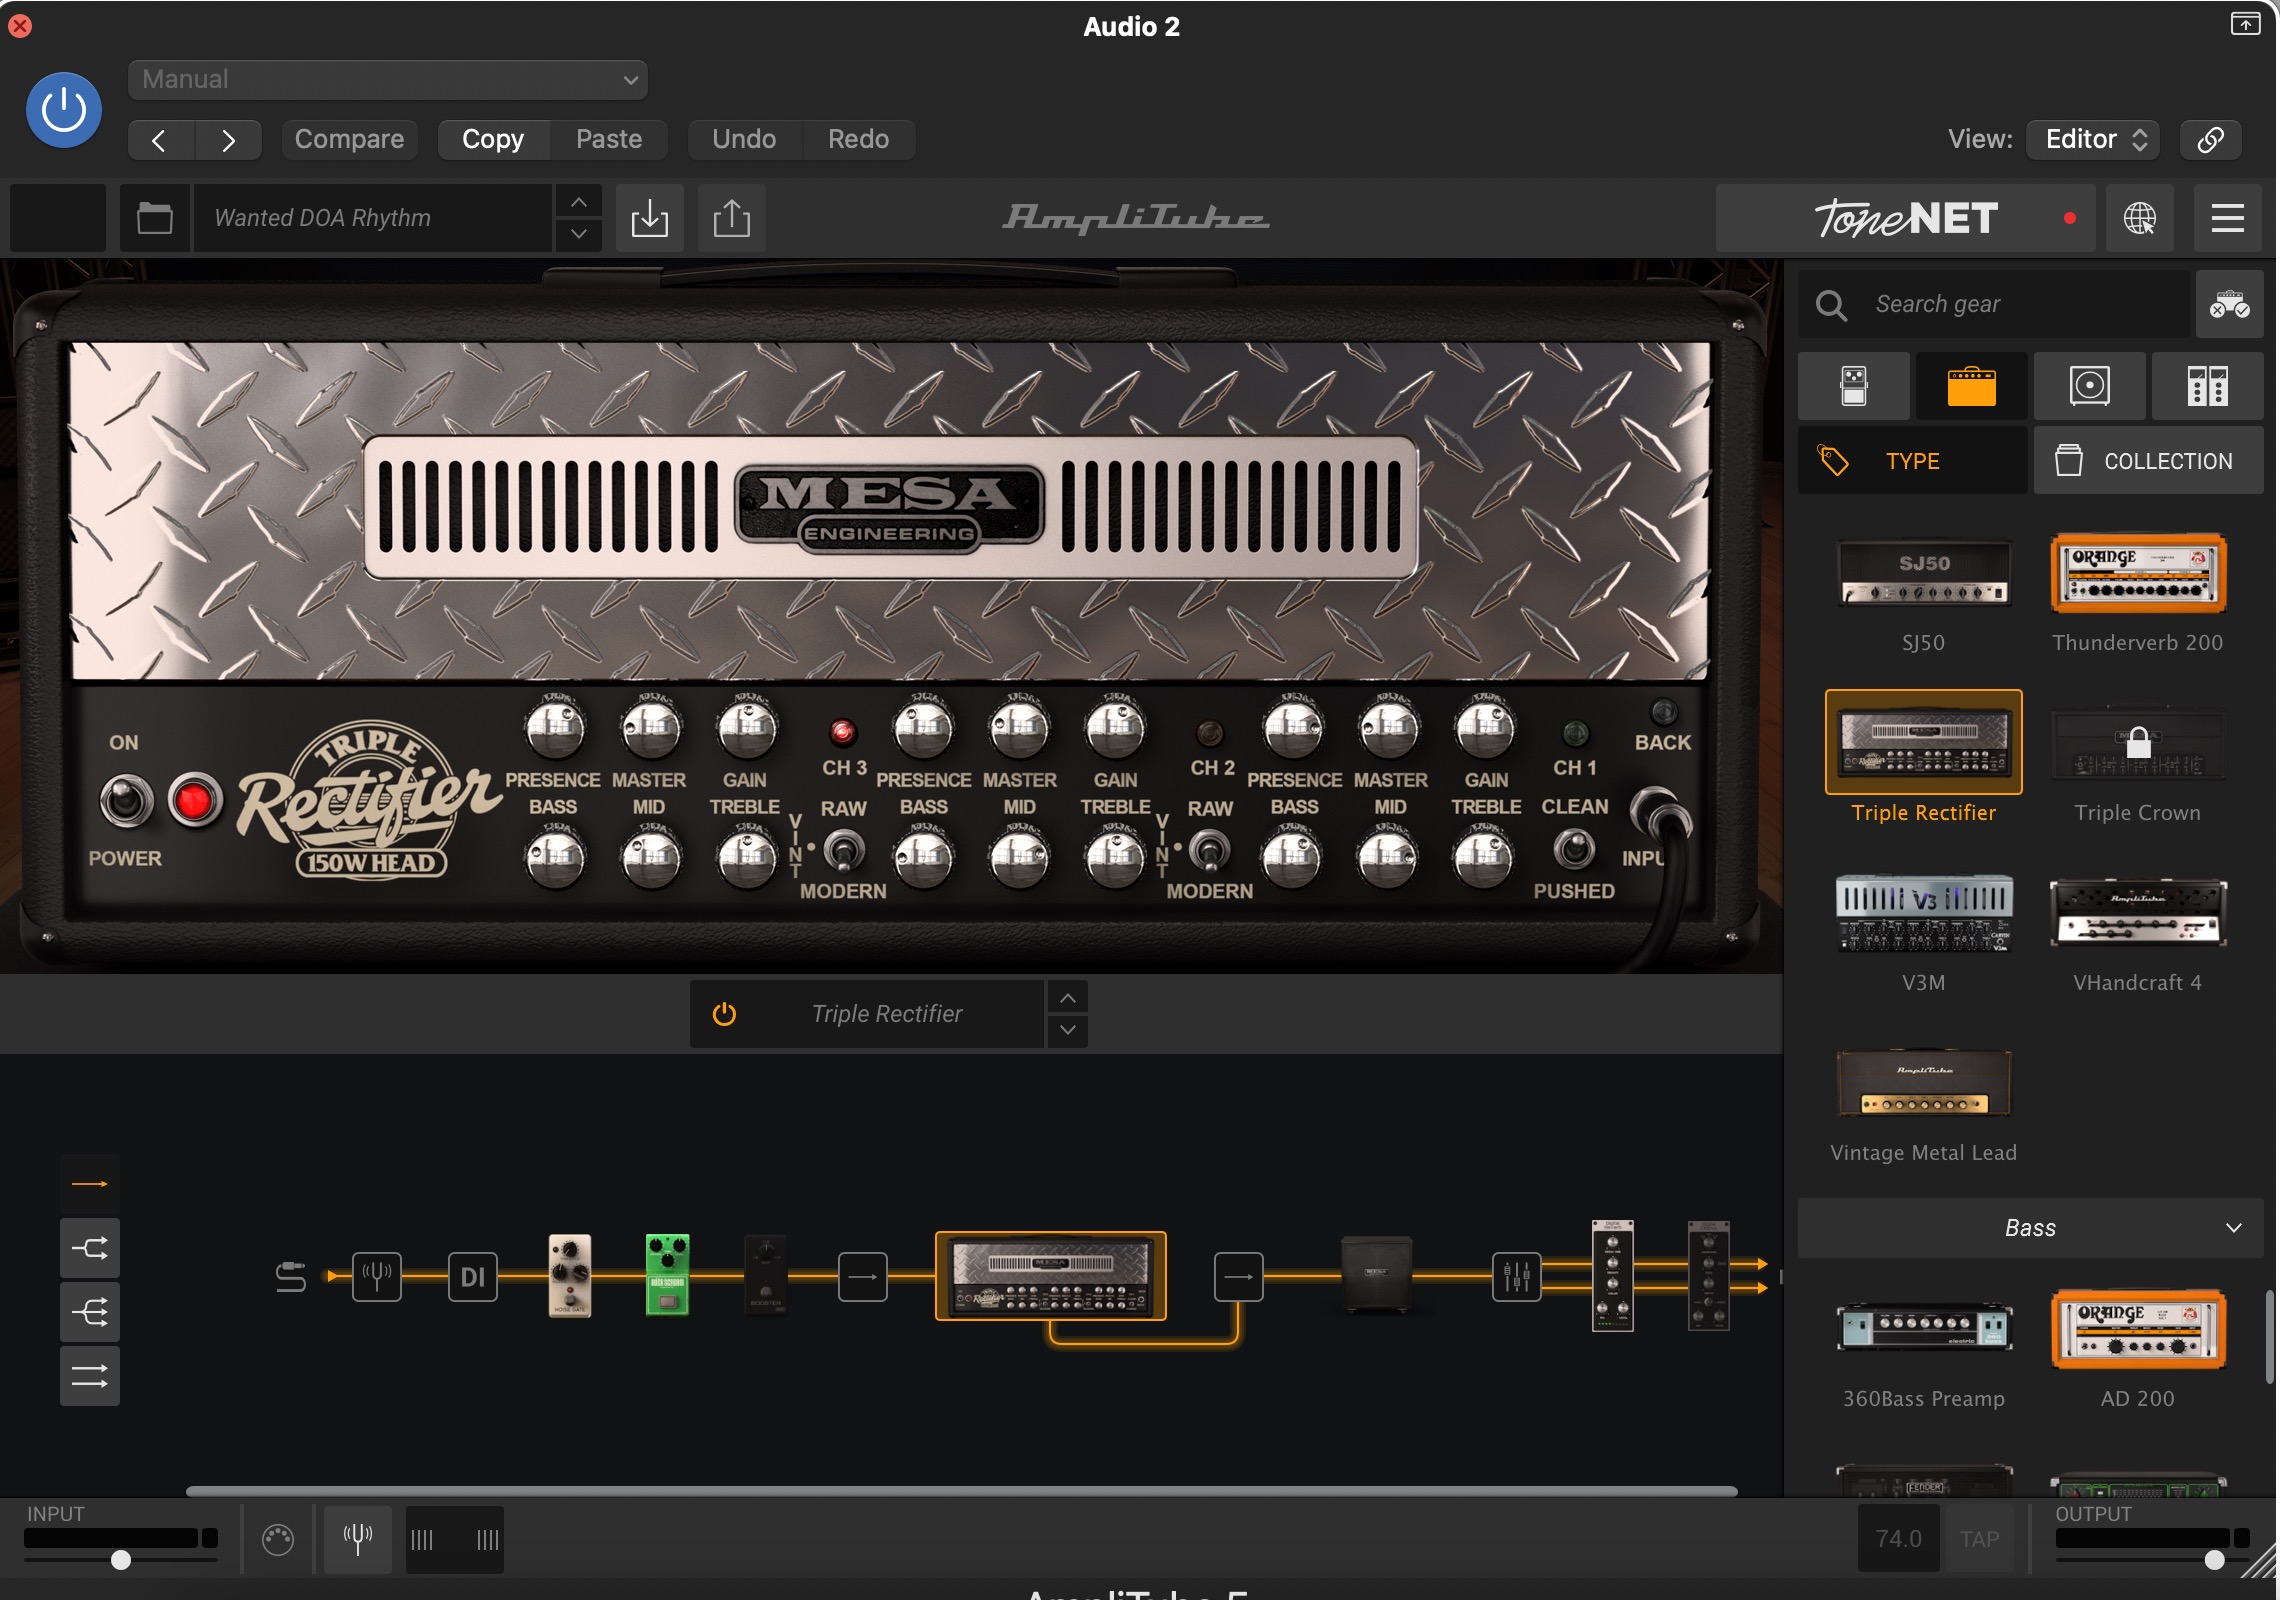The width and height of the screenshot is (2280, 1600).
Task: Toggle Triple Rectifier module power icon
Action: point(724,1014)
